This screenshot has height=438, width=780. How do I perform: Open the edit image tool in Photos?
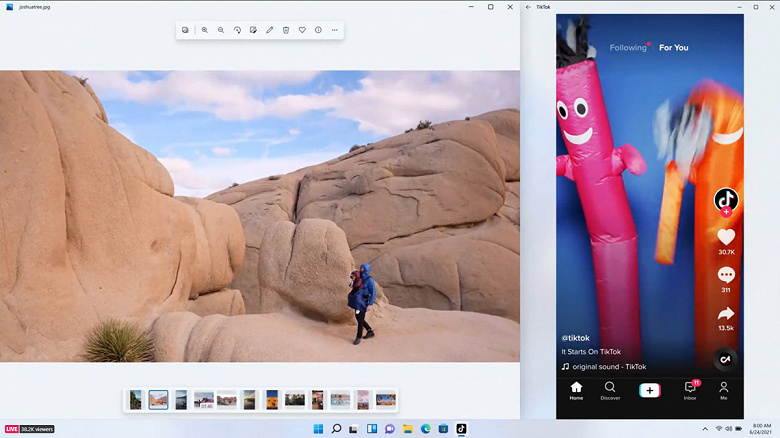pos(253,31)
